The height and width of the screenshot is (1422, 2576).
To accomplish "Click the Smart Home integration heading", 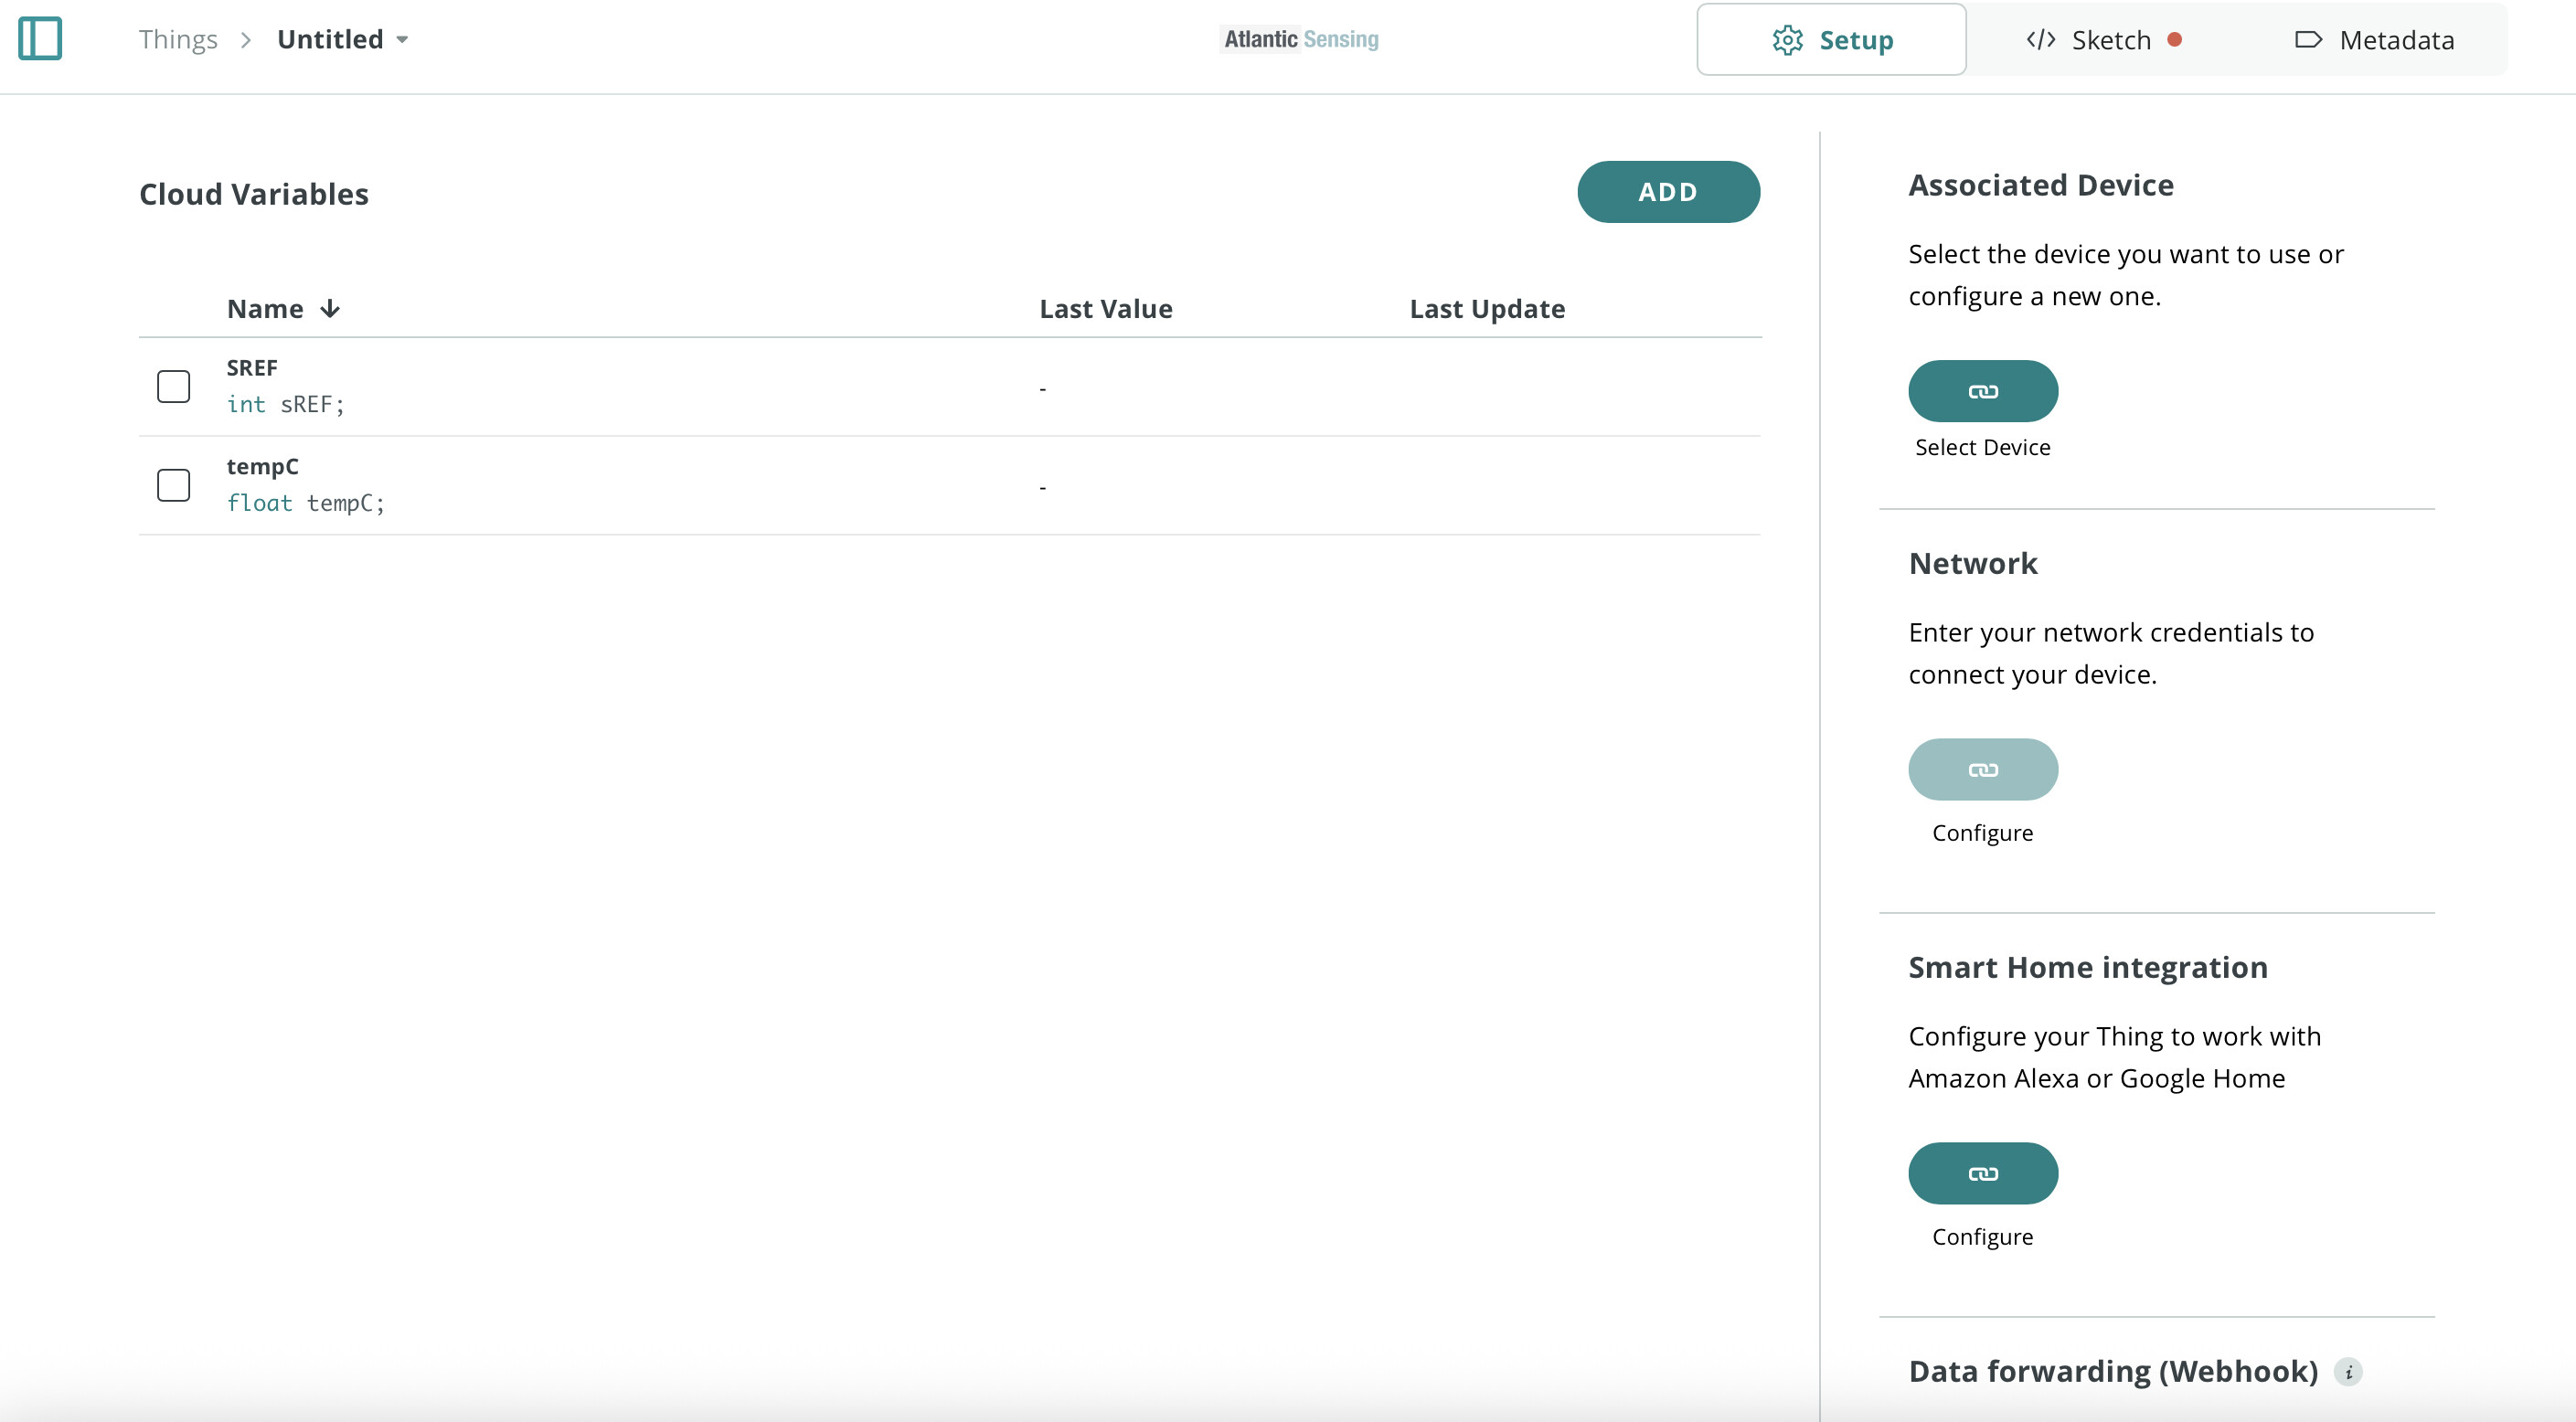I will [2088, 968].
